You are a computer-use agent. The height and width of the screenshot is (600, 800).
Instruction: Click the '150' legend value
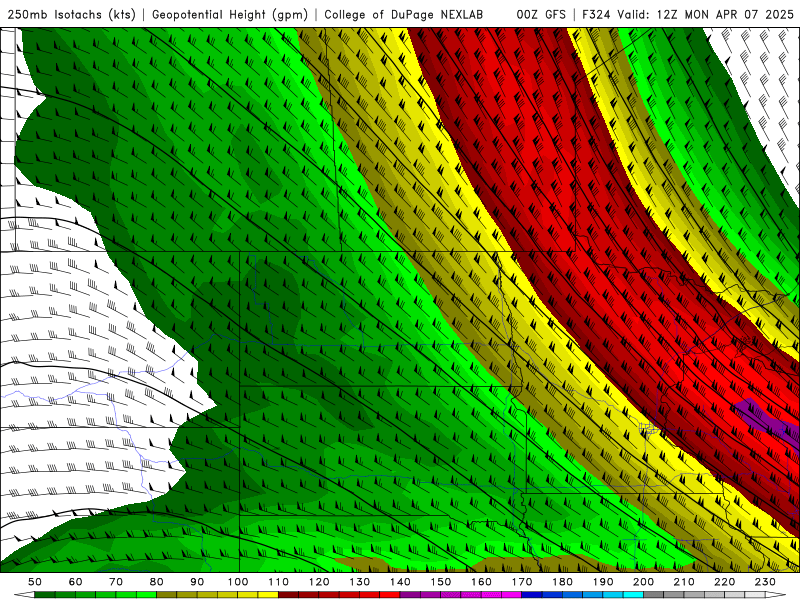440,582
